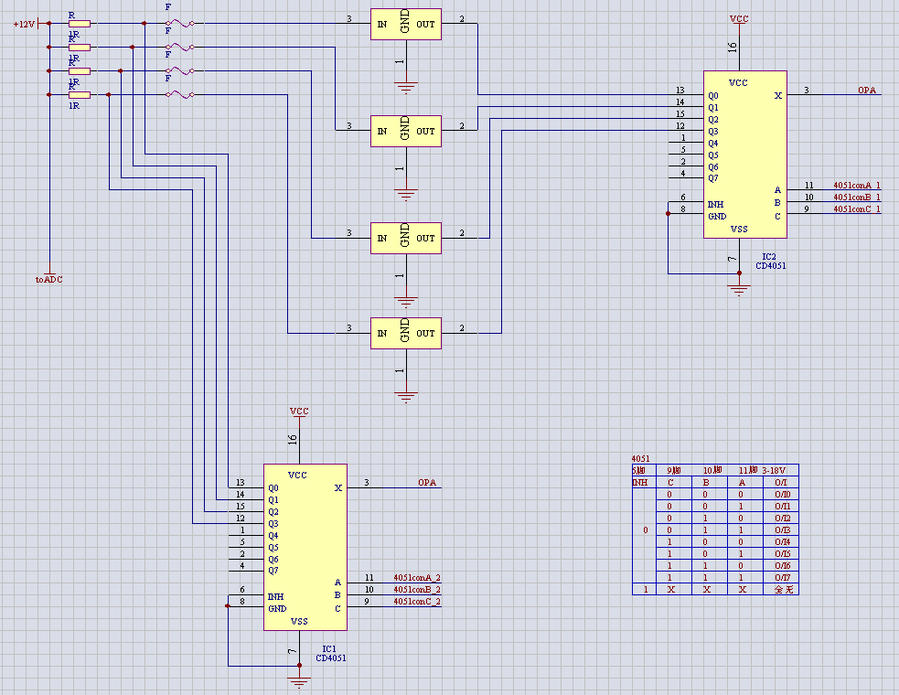The image size is (899, 695).
Task: Select the regulator block driving IC2 pin Q1
Action: [406, 131]
